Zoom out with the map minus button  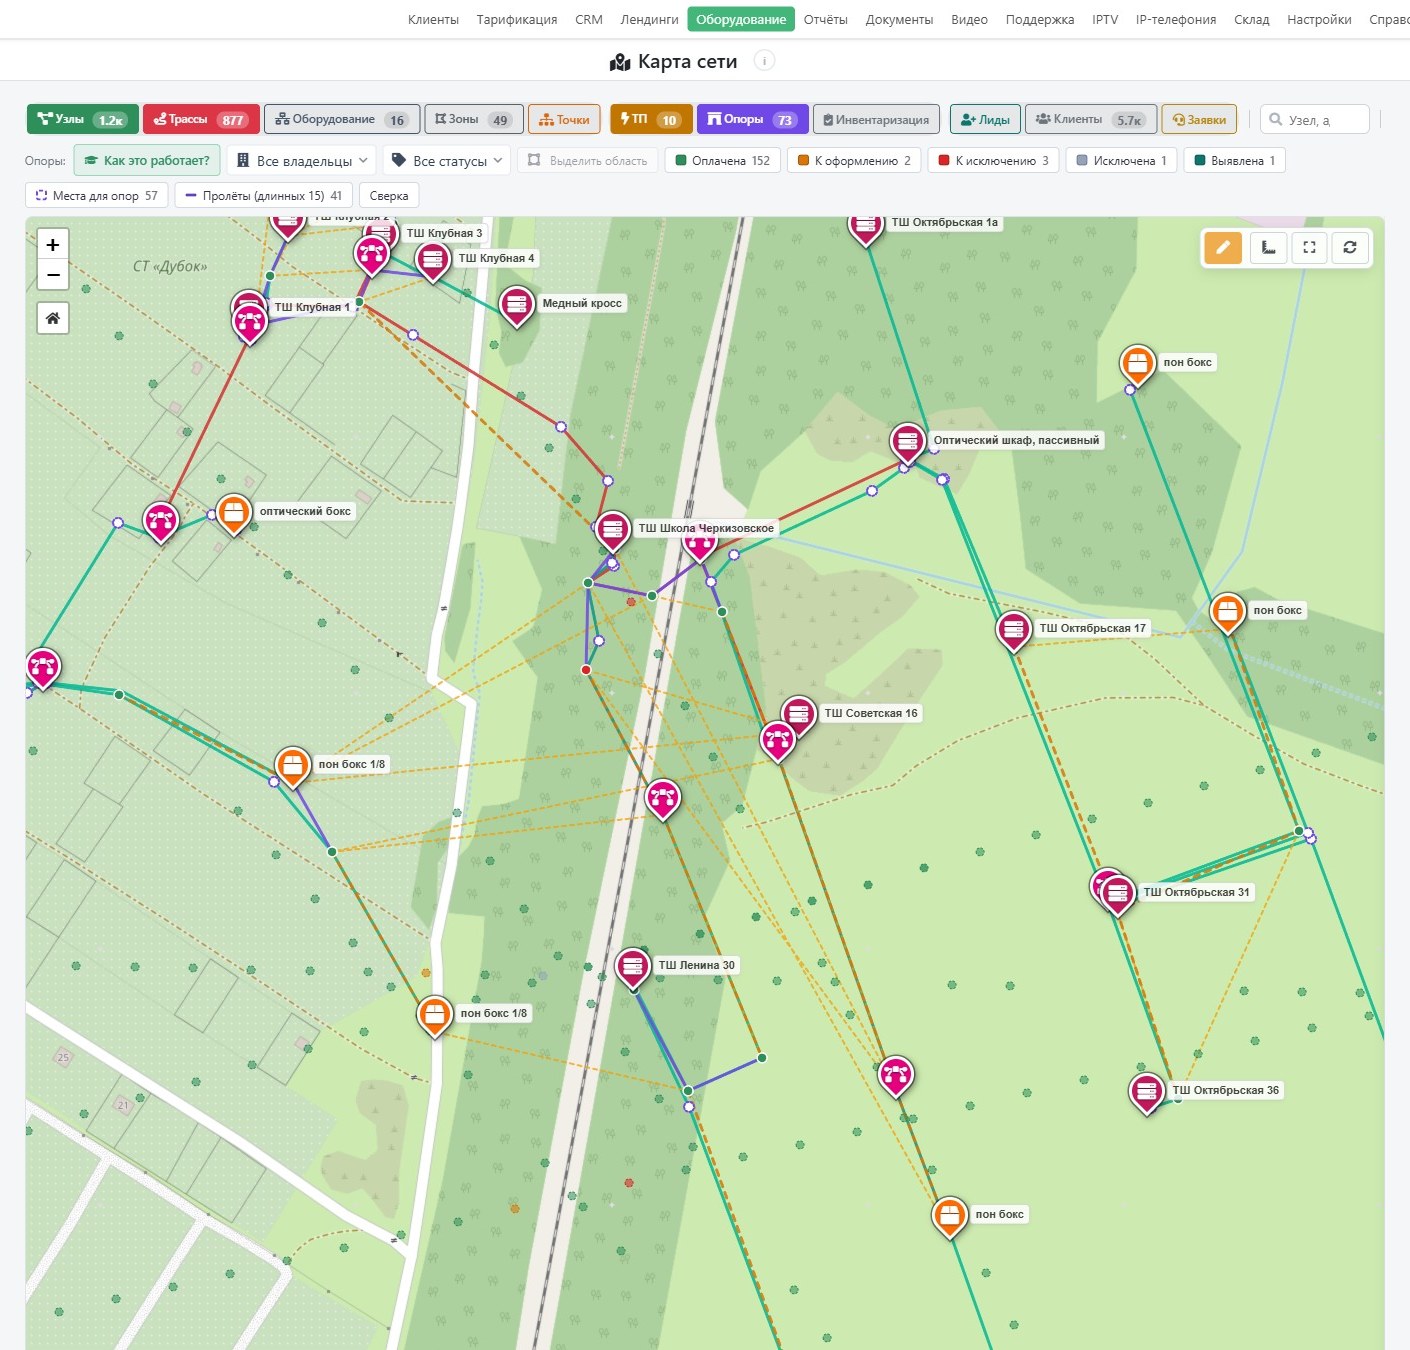tap(53, 275)
